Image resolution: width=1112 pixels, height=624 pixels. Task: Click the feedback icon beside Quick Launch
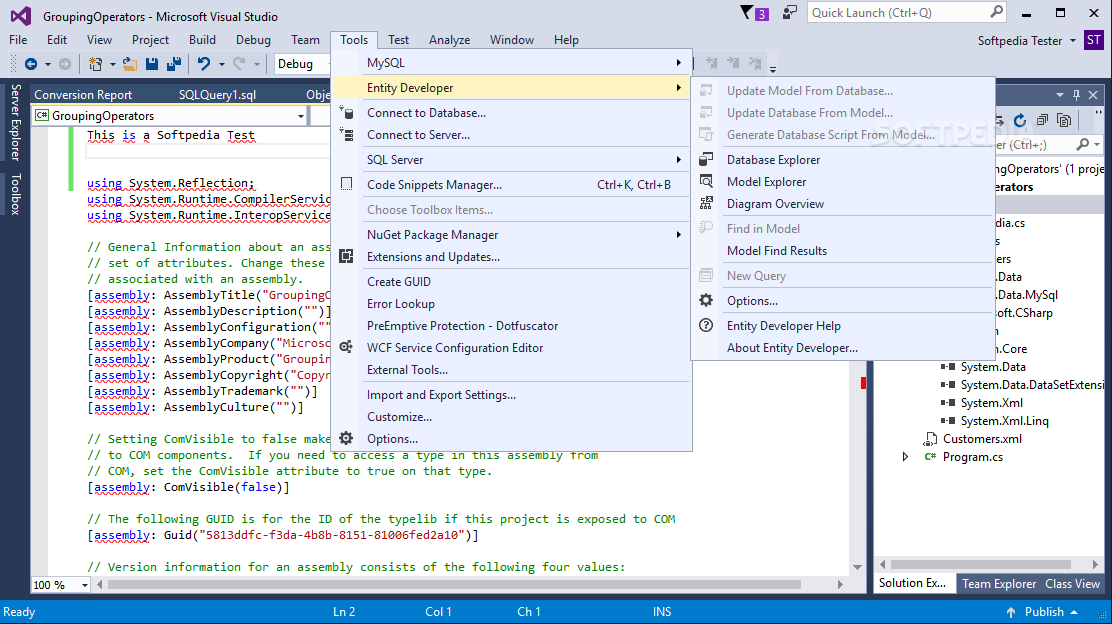789,13
